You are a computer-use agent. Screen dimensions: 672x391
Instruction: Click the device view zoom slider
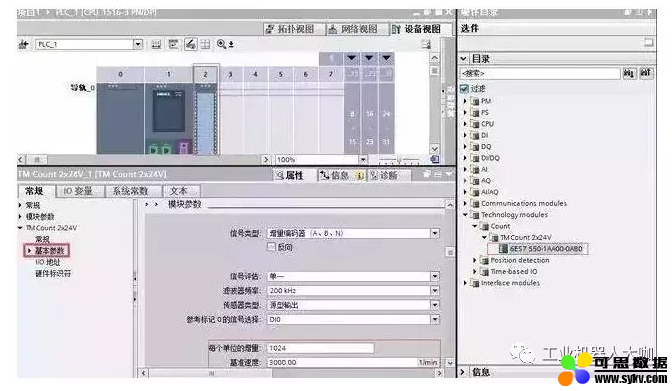click(399, 160)
